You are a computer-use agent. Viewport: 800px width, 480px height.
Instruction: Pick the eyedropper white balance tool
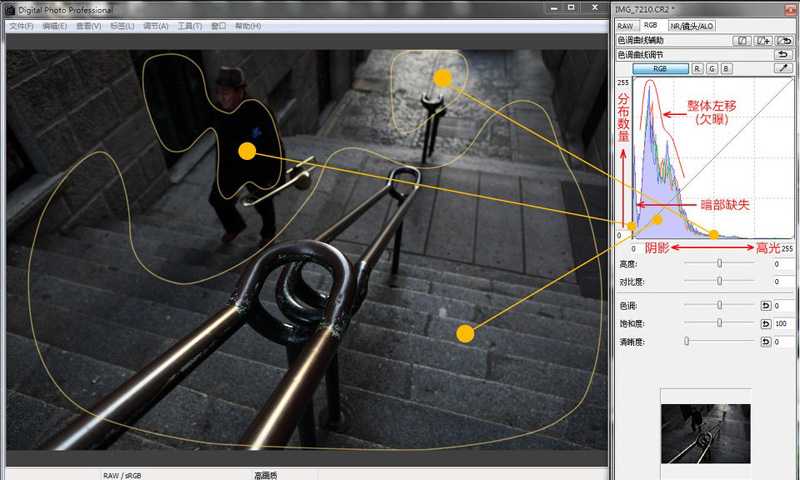(784, 68)
